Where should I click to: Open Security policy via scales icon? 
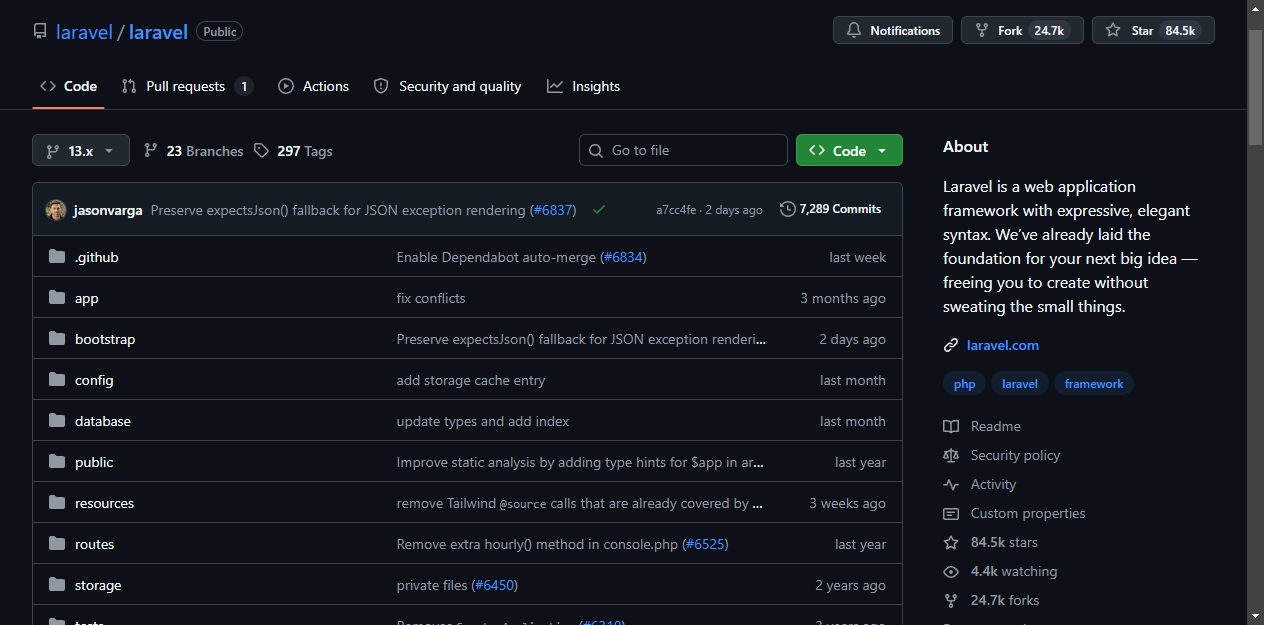pos(951,455)
